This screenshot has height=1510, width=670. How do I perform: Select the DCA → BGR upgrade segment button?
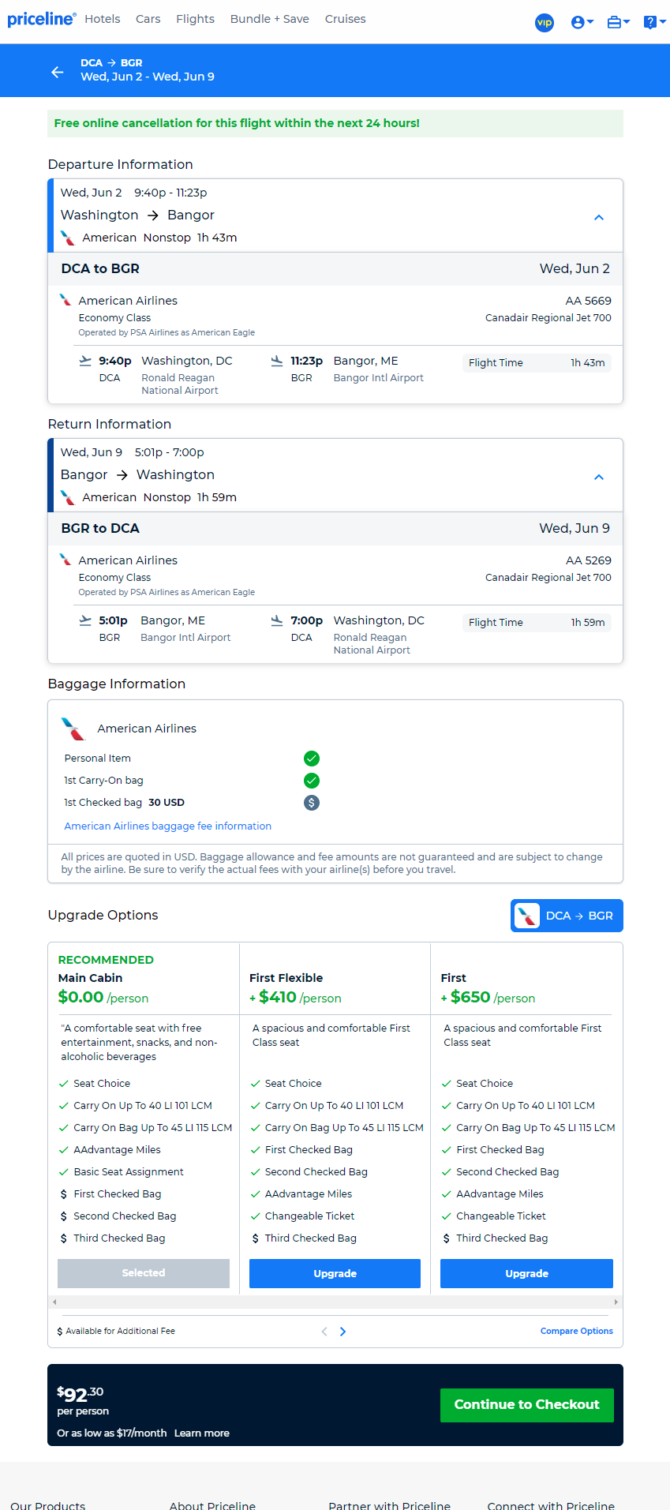coord(567,915)
